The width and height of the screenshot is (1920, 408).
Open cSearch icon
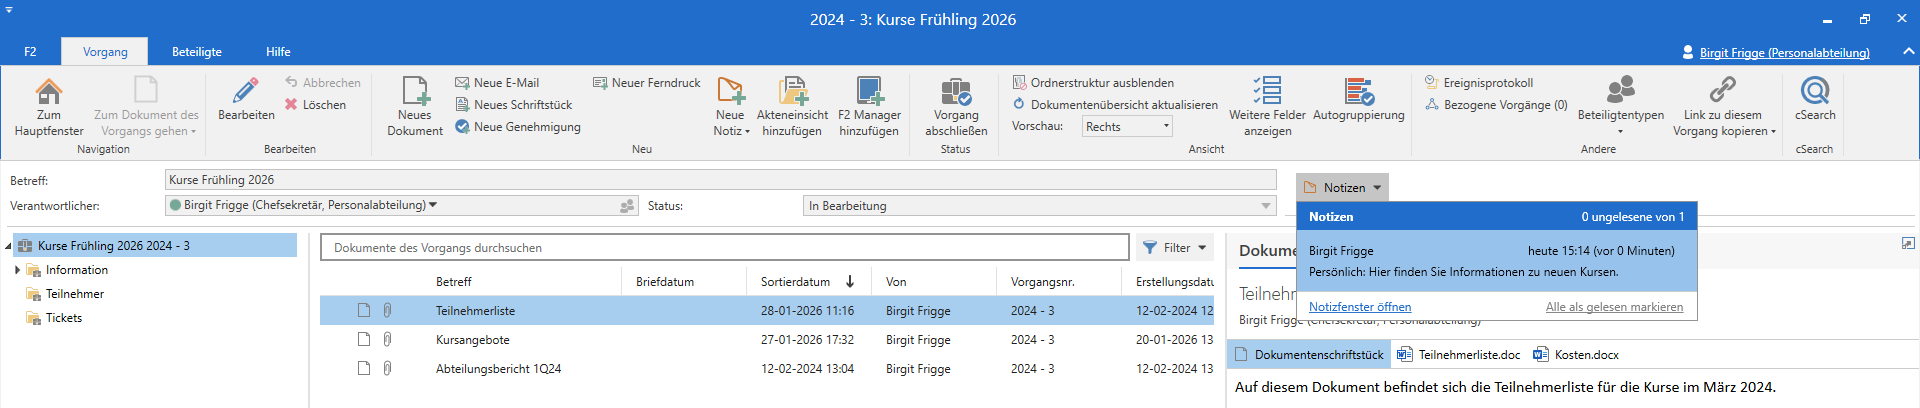(1815, 92)
